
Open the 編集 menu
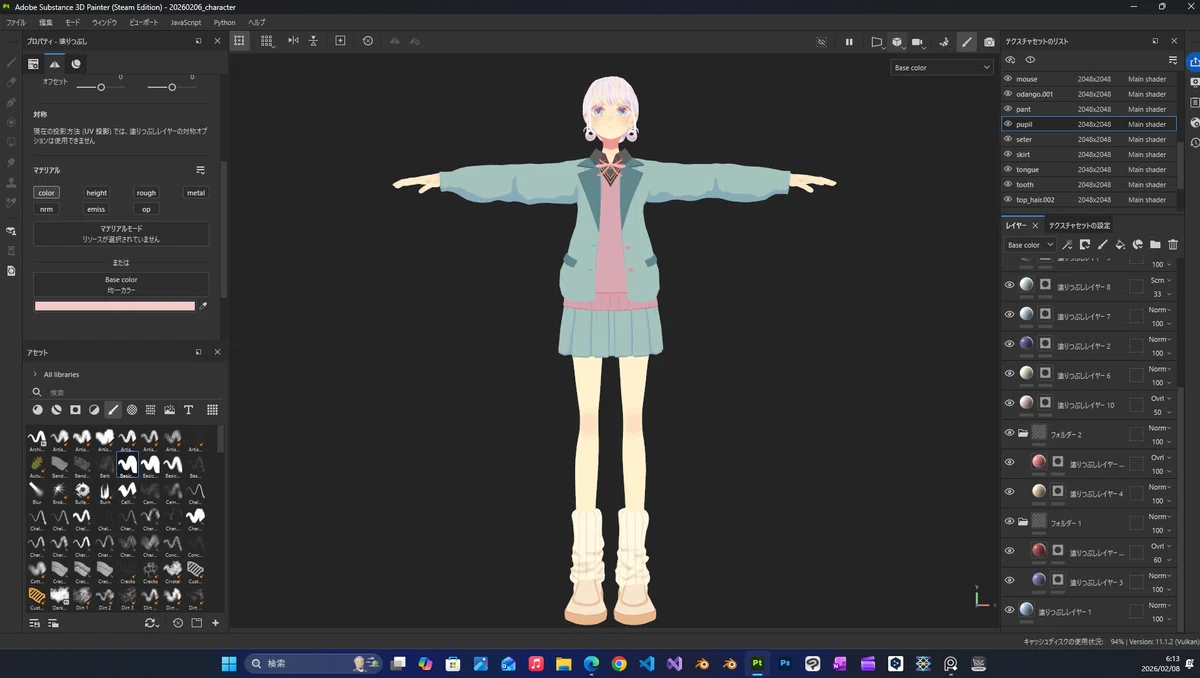(46, 22)
